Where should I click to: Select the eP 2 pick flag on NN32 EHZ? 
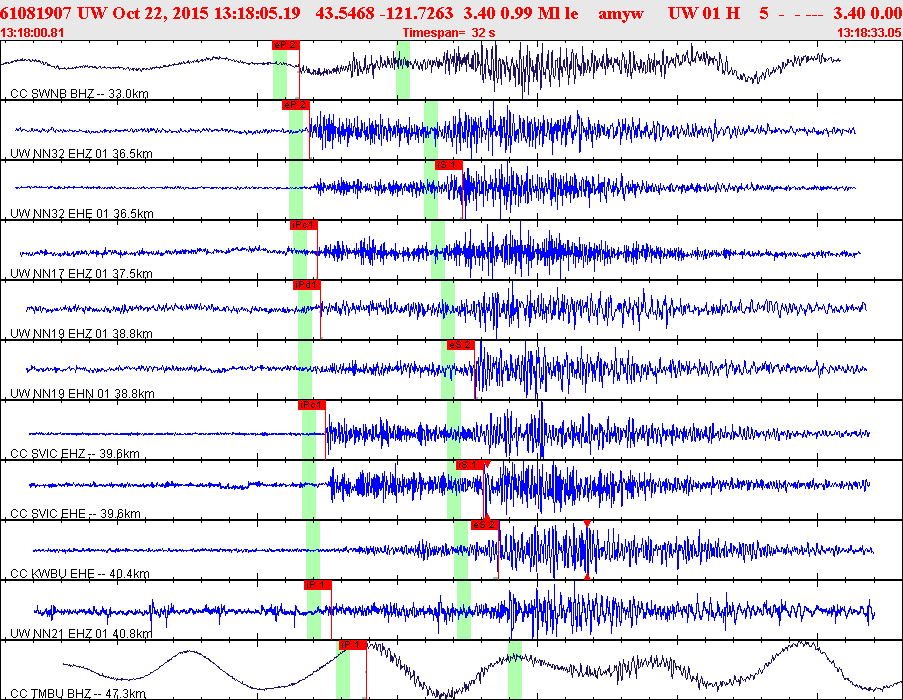(296, 105)
